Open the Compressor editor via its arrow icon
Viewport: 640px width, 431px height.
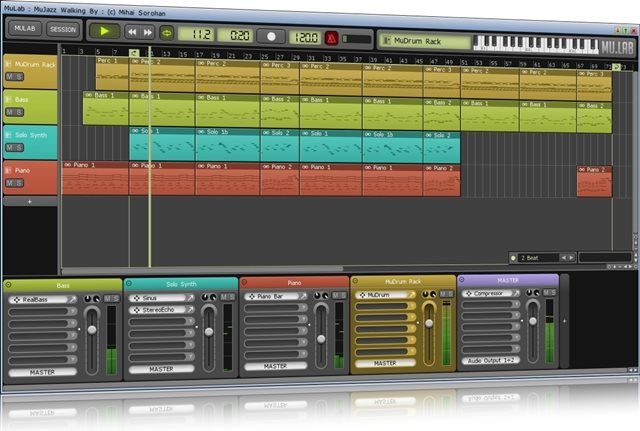516,293
